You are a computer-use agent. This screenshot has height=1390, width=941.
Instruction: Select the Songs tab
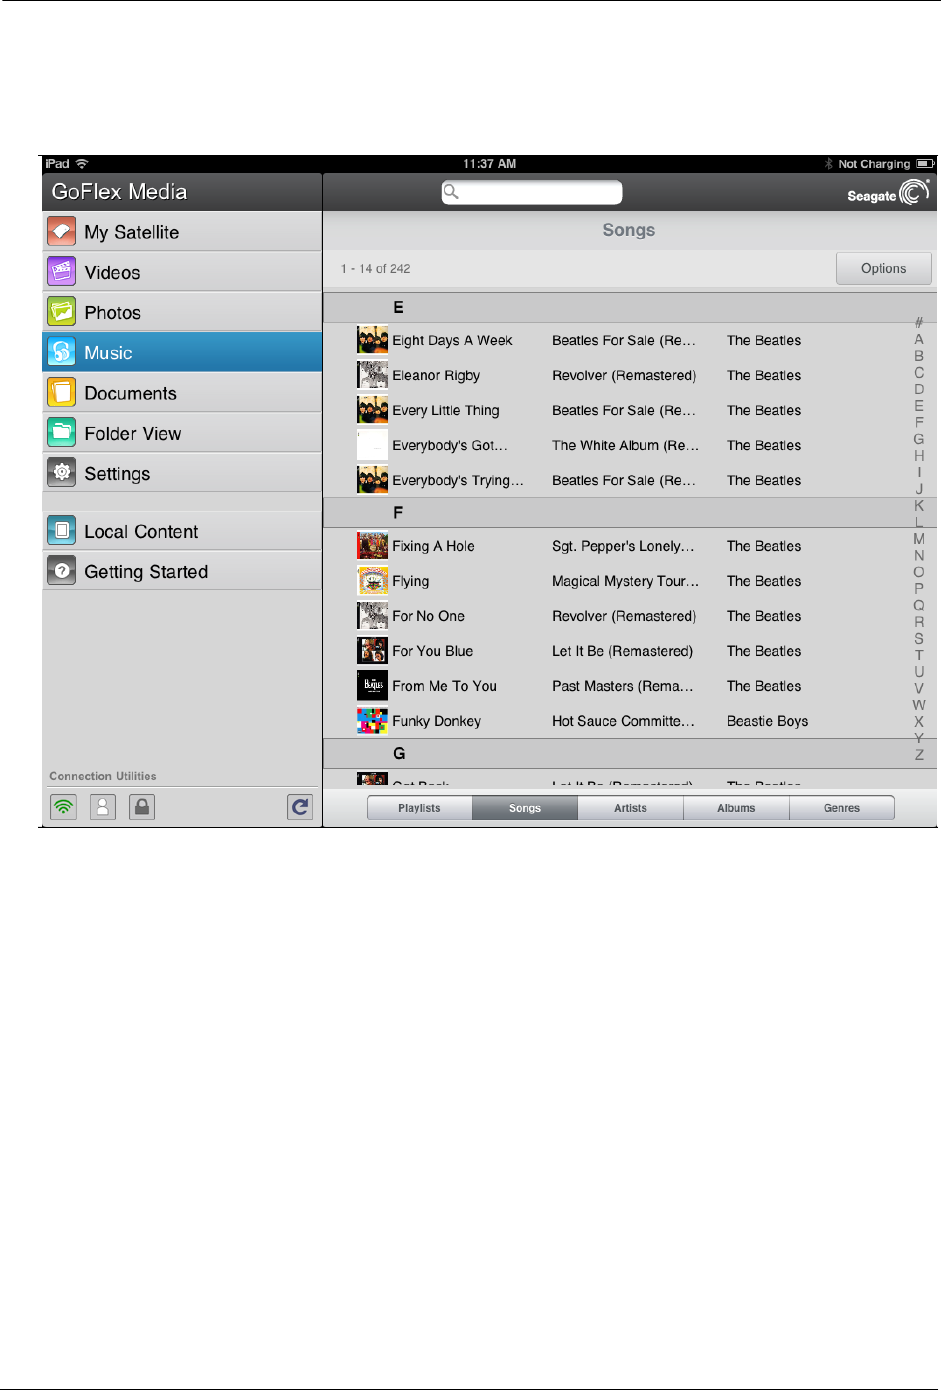525,808
